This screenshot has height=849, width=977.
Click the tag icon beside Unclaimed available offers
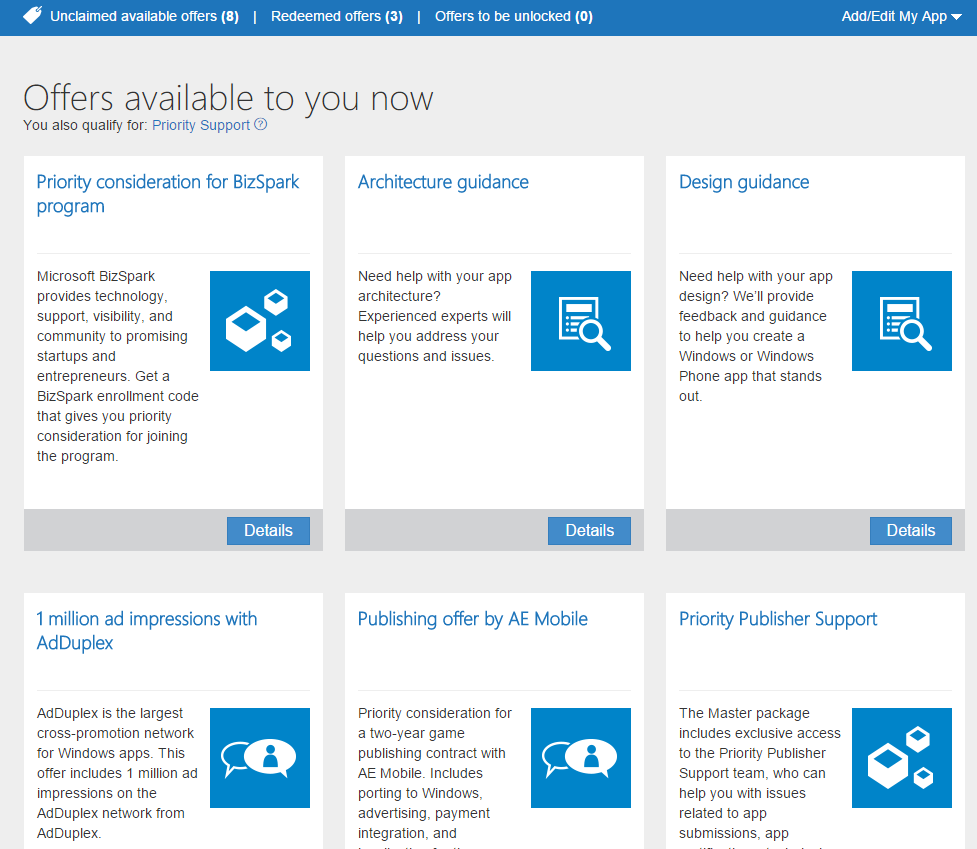tap(32, 16)
